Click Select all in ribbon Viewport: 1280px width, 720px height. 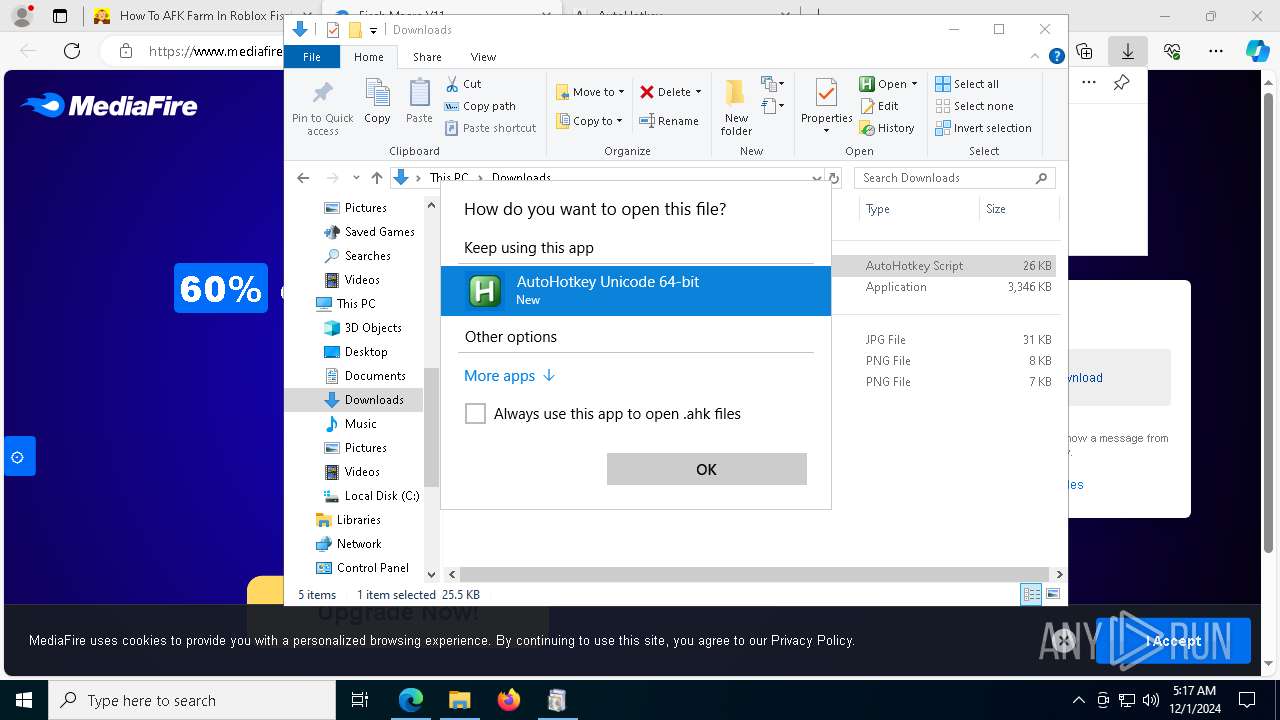click(x=967, y=84)
